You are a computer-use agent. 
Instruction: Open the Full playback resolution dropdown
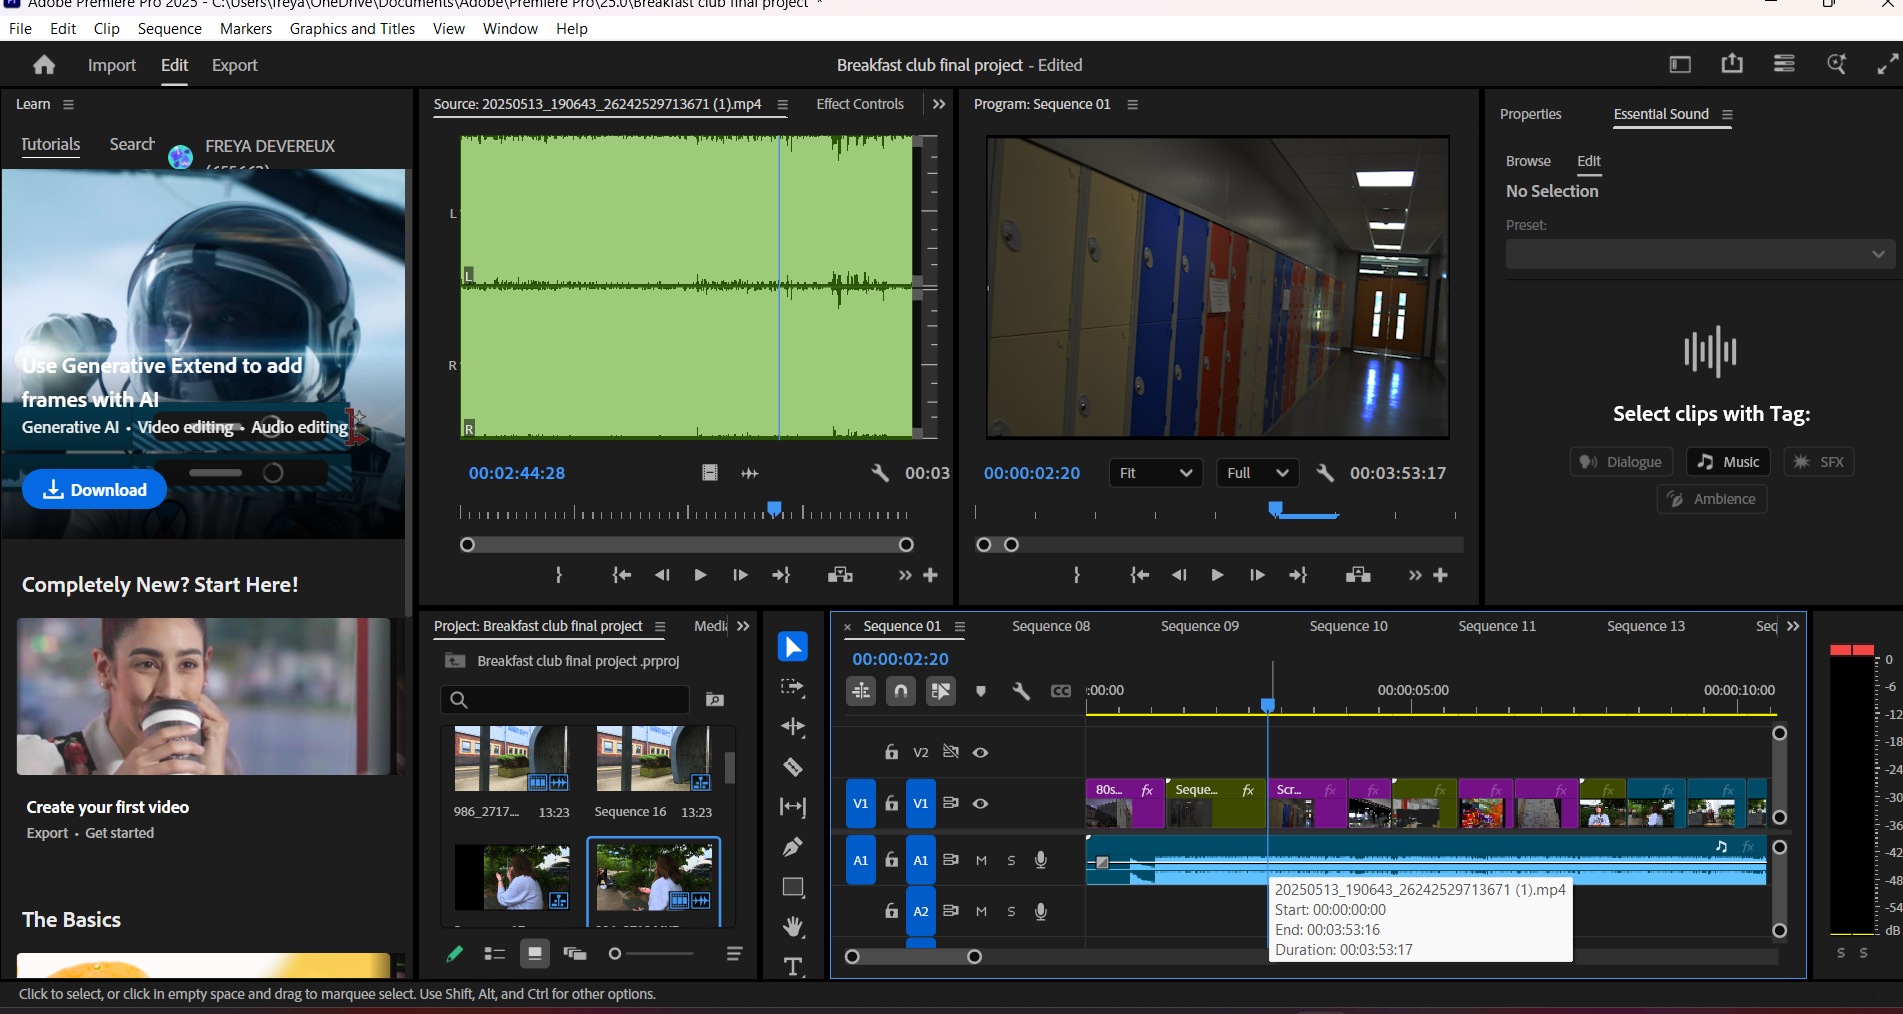pyautogui.click(x=1257, y=473)
